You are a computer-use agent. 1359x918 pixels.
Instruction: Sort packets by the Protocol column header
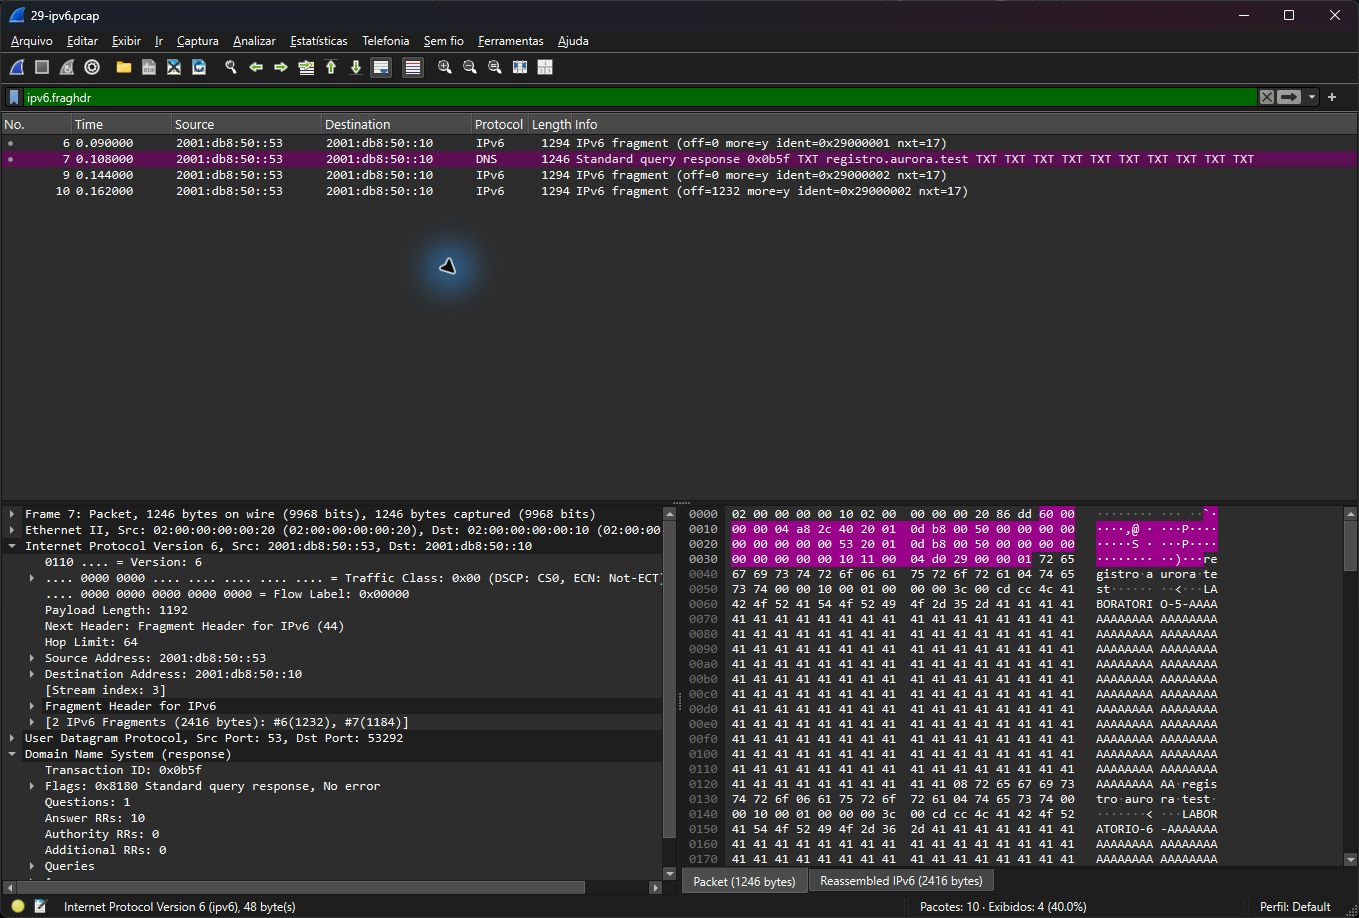coord(498,124)
